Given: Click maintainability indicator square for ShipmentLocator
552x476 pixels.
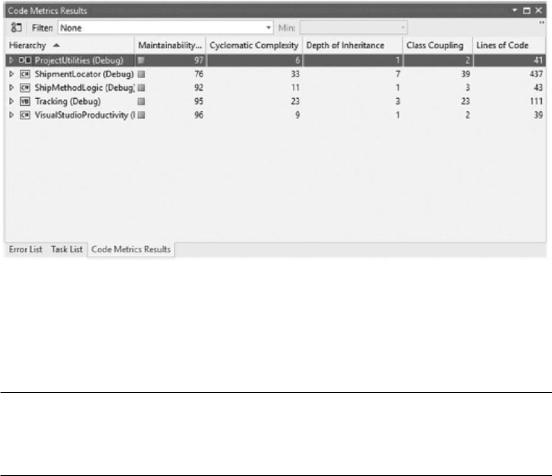Looking at the screenshot, I should (141, 74).
